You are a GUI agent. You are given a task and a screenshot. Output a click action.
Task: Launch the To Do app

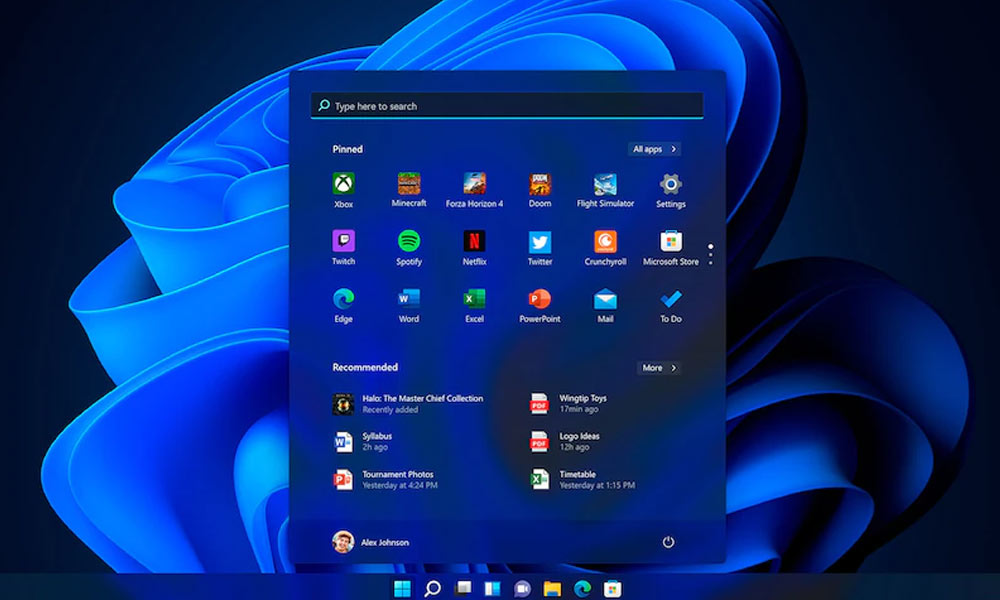pyautogui.click(x=670, y=305)
